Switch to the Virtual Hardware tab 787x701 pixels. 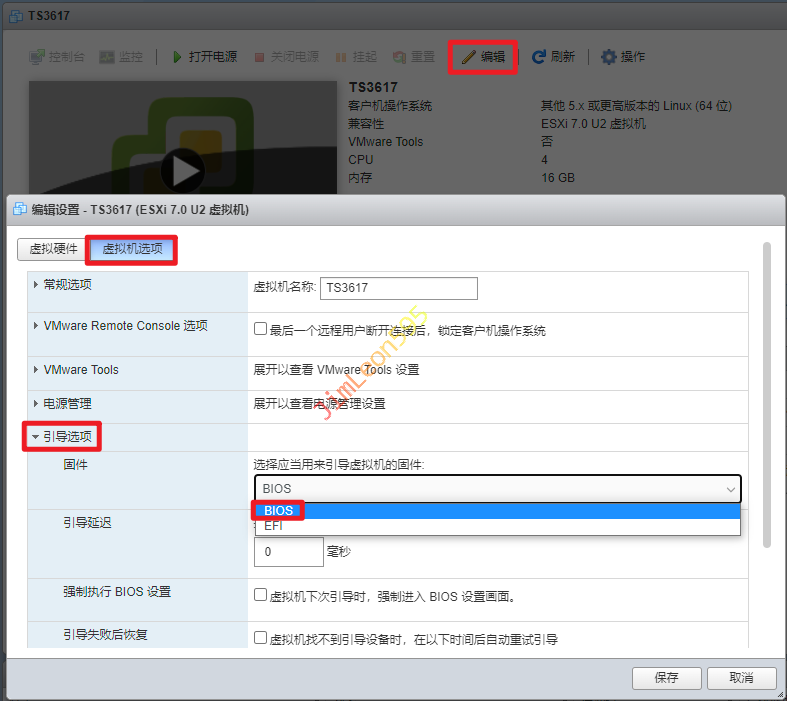point(52,249)
